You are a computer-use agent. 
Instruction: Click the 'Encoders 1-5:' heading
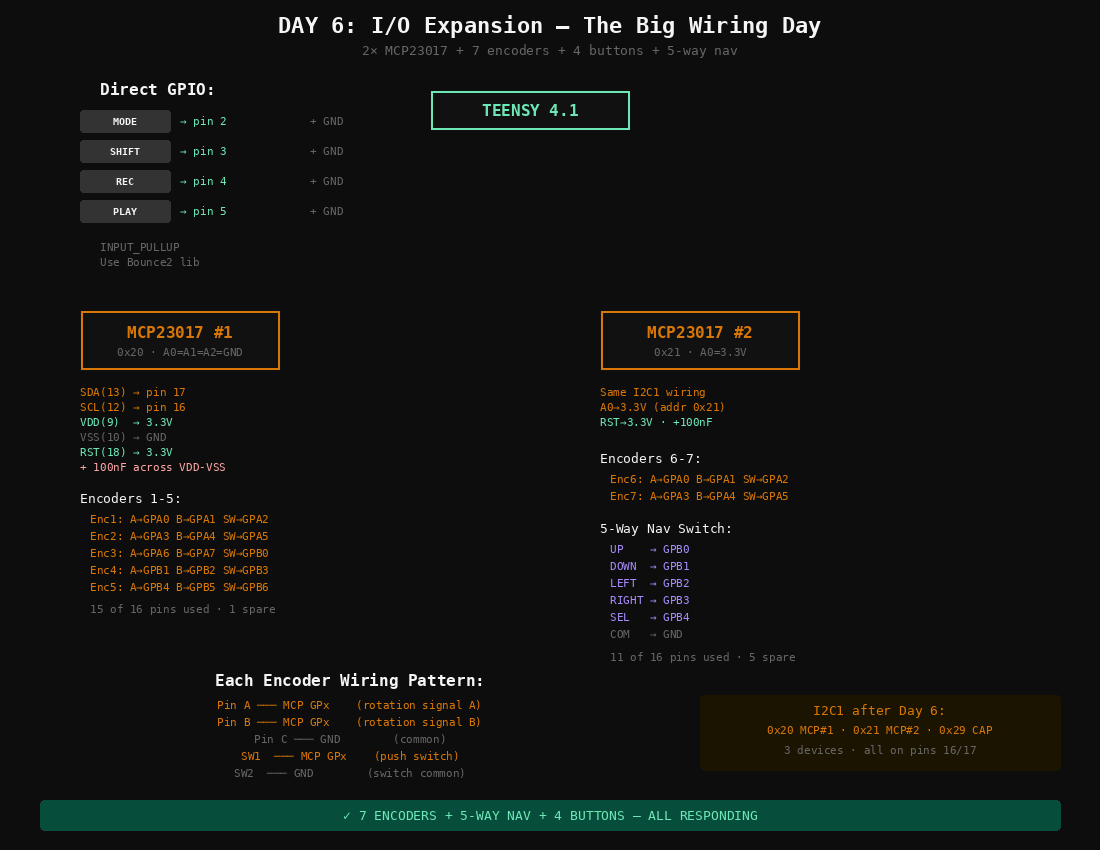coord(130,499)
